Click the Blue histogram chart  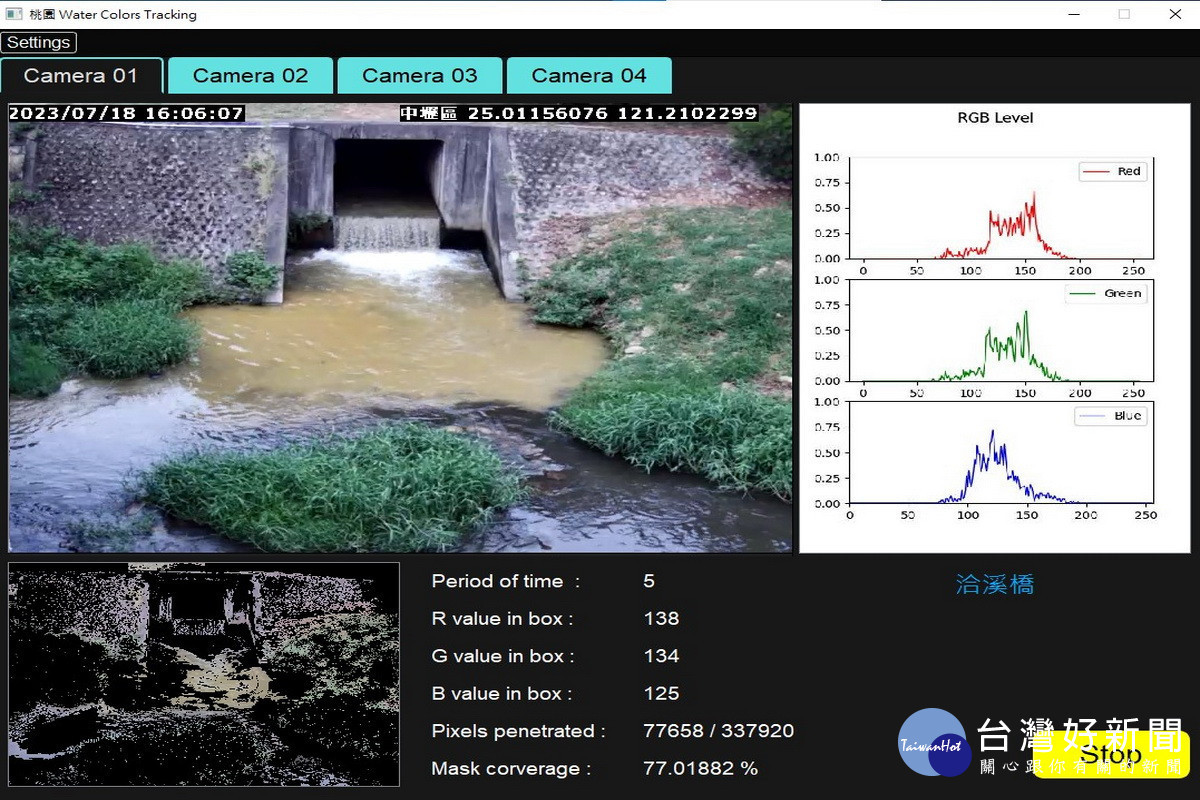[1001, 453]
